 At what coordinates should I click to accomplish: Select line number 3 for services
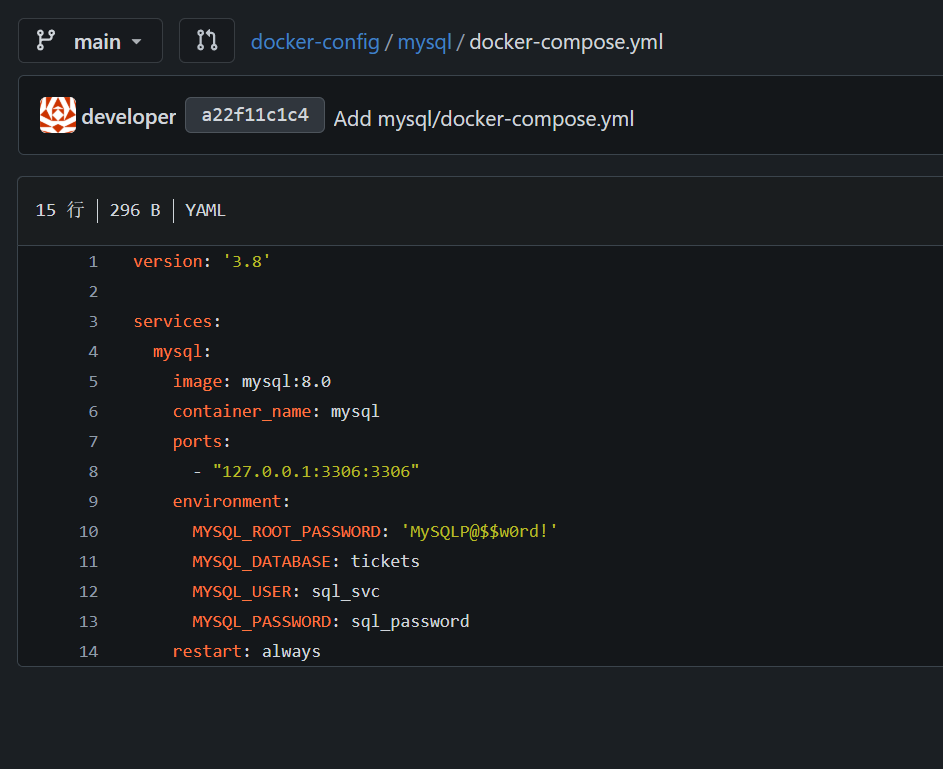pyautogui.click(x=93, y=321)
